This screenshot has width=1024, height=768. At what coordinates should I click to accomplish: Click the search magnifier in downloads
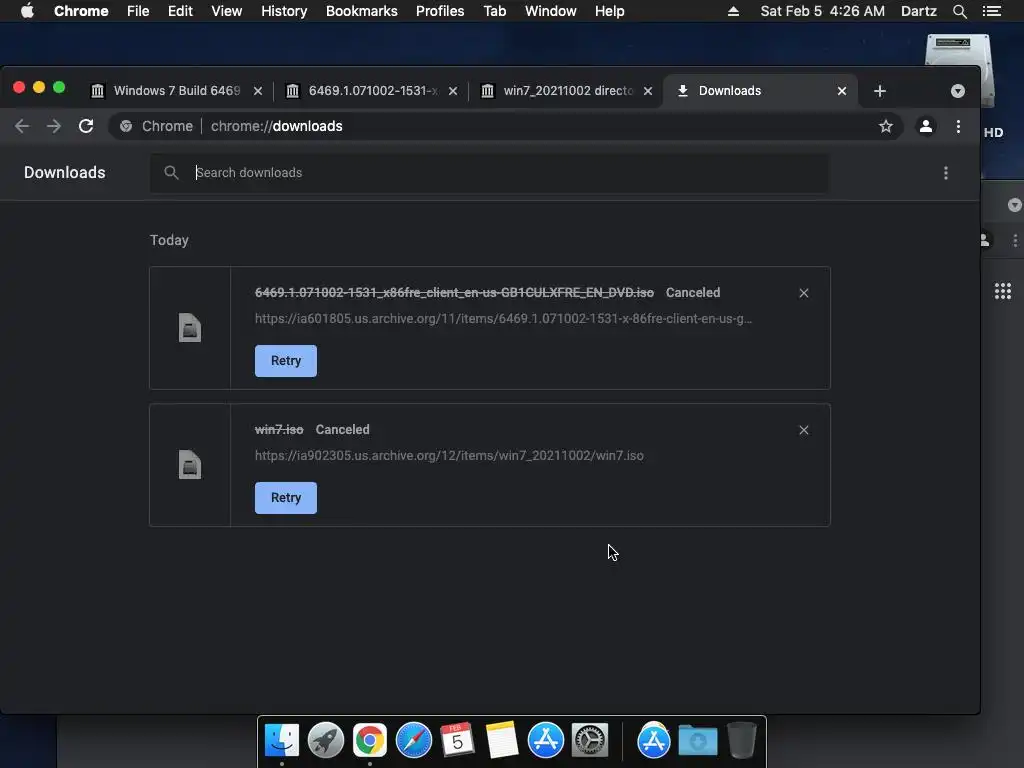[171, 172]
